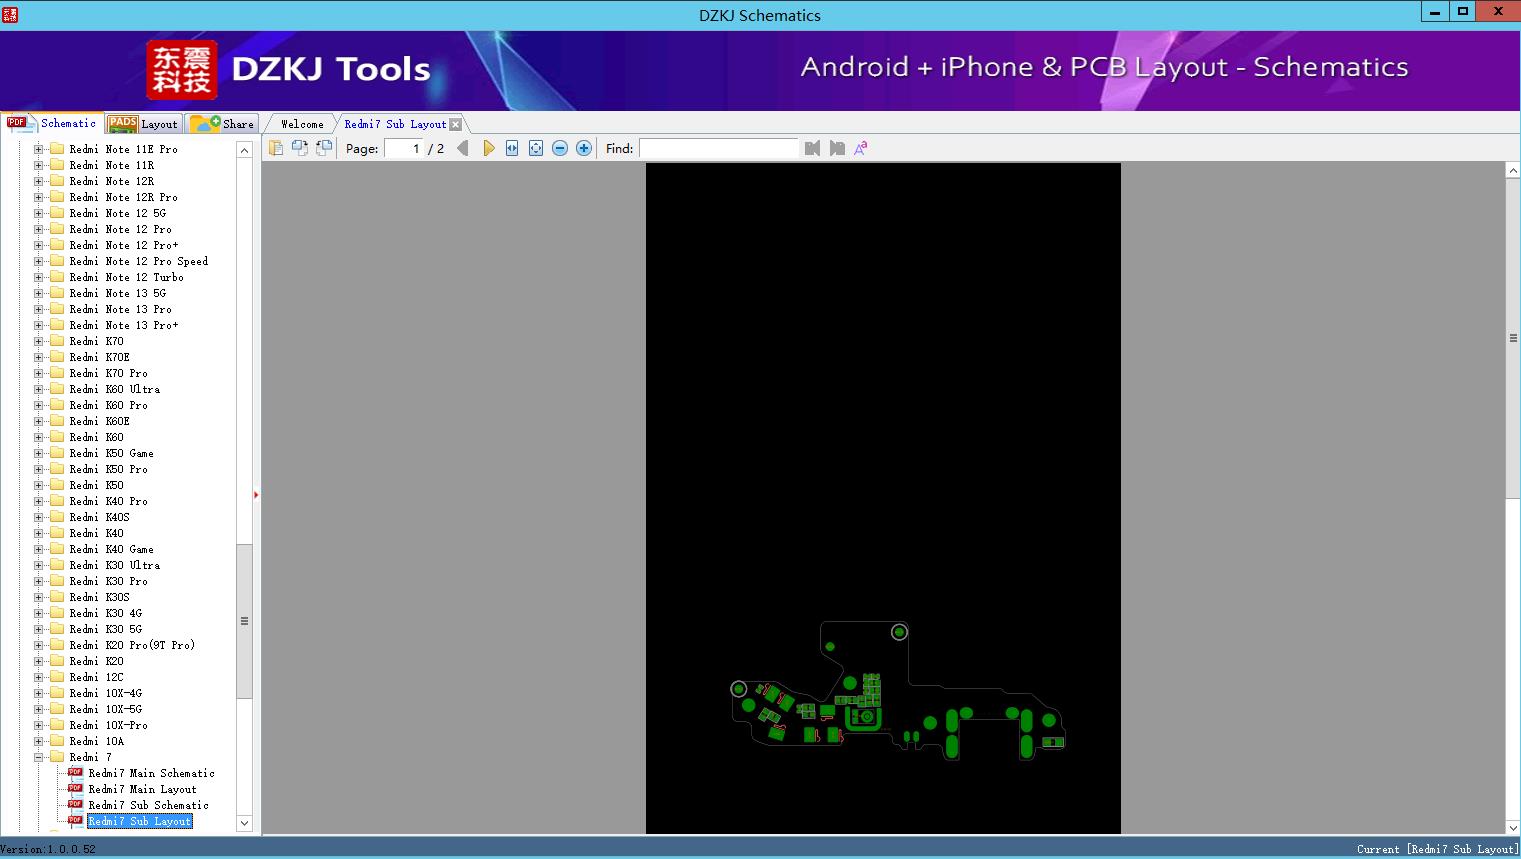Collapse the side panel with the red arrow

[x=256, y=495]
